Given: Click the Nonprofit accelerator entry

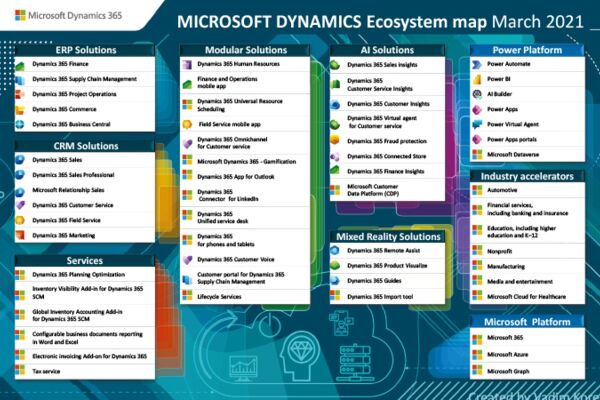Looking at the screenshot, I should [x=527, y=251].
